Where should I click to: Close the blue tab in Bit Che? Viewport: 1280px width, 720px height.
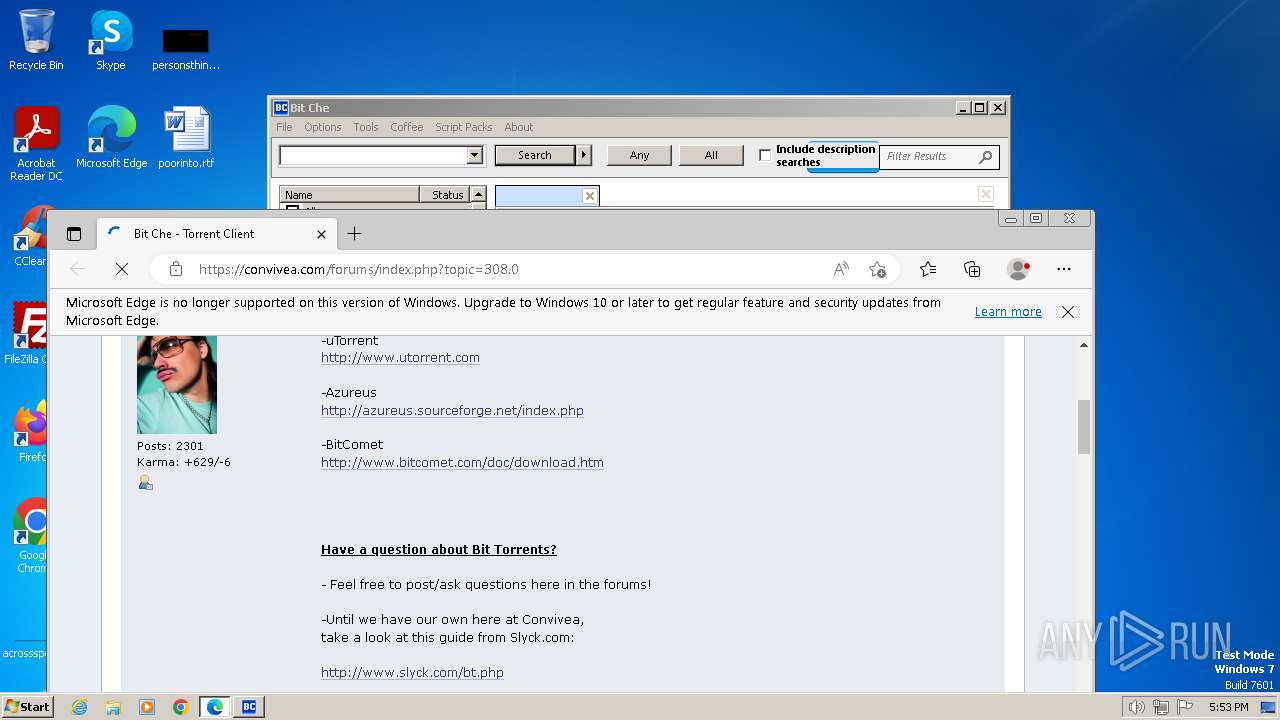(590, 196)
